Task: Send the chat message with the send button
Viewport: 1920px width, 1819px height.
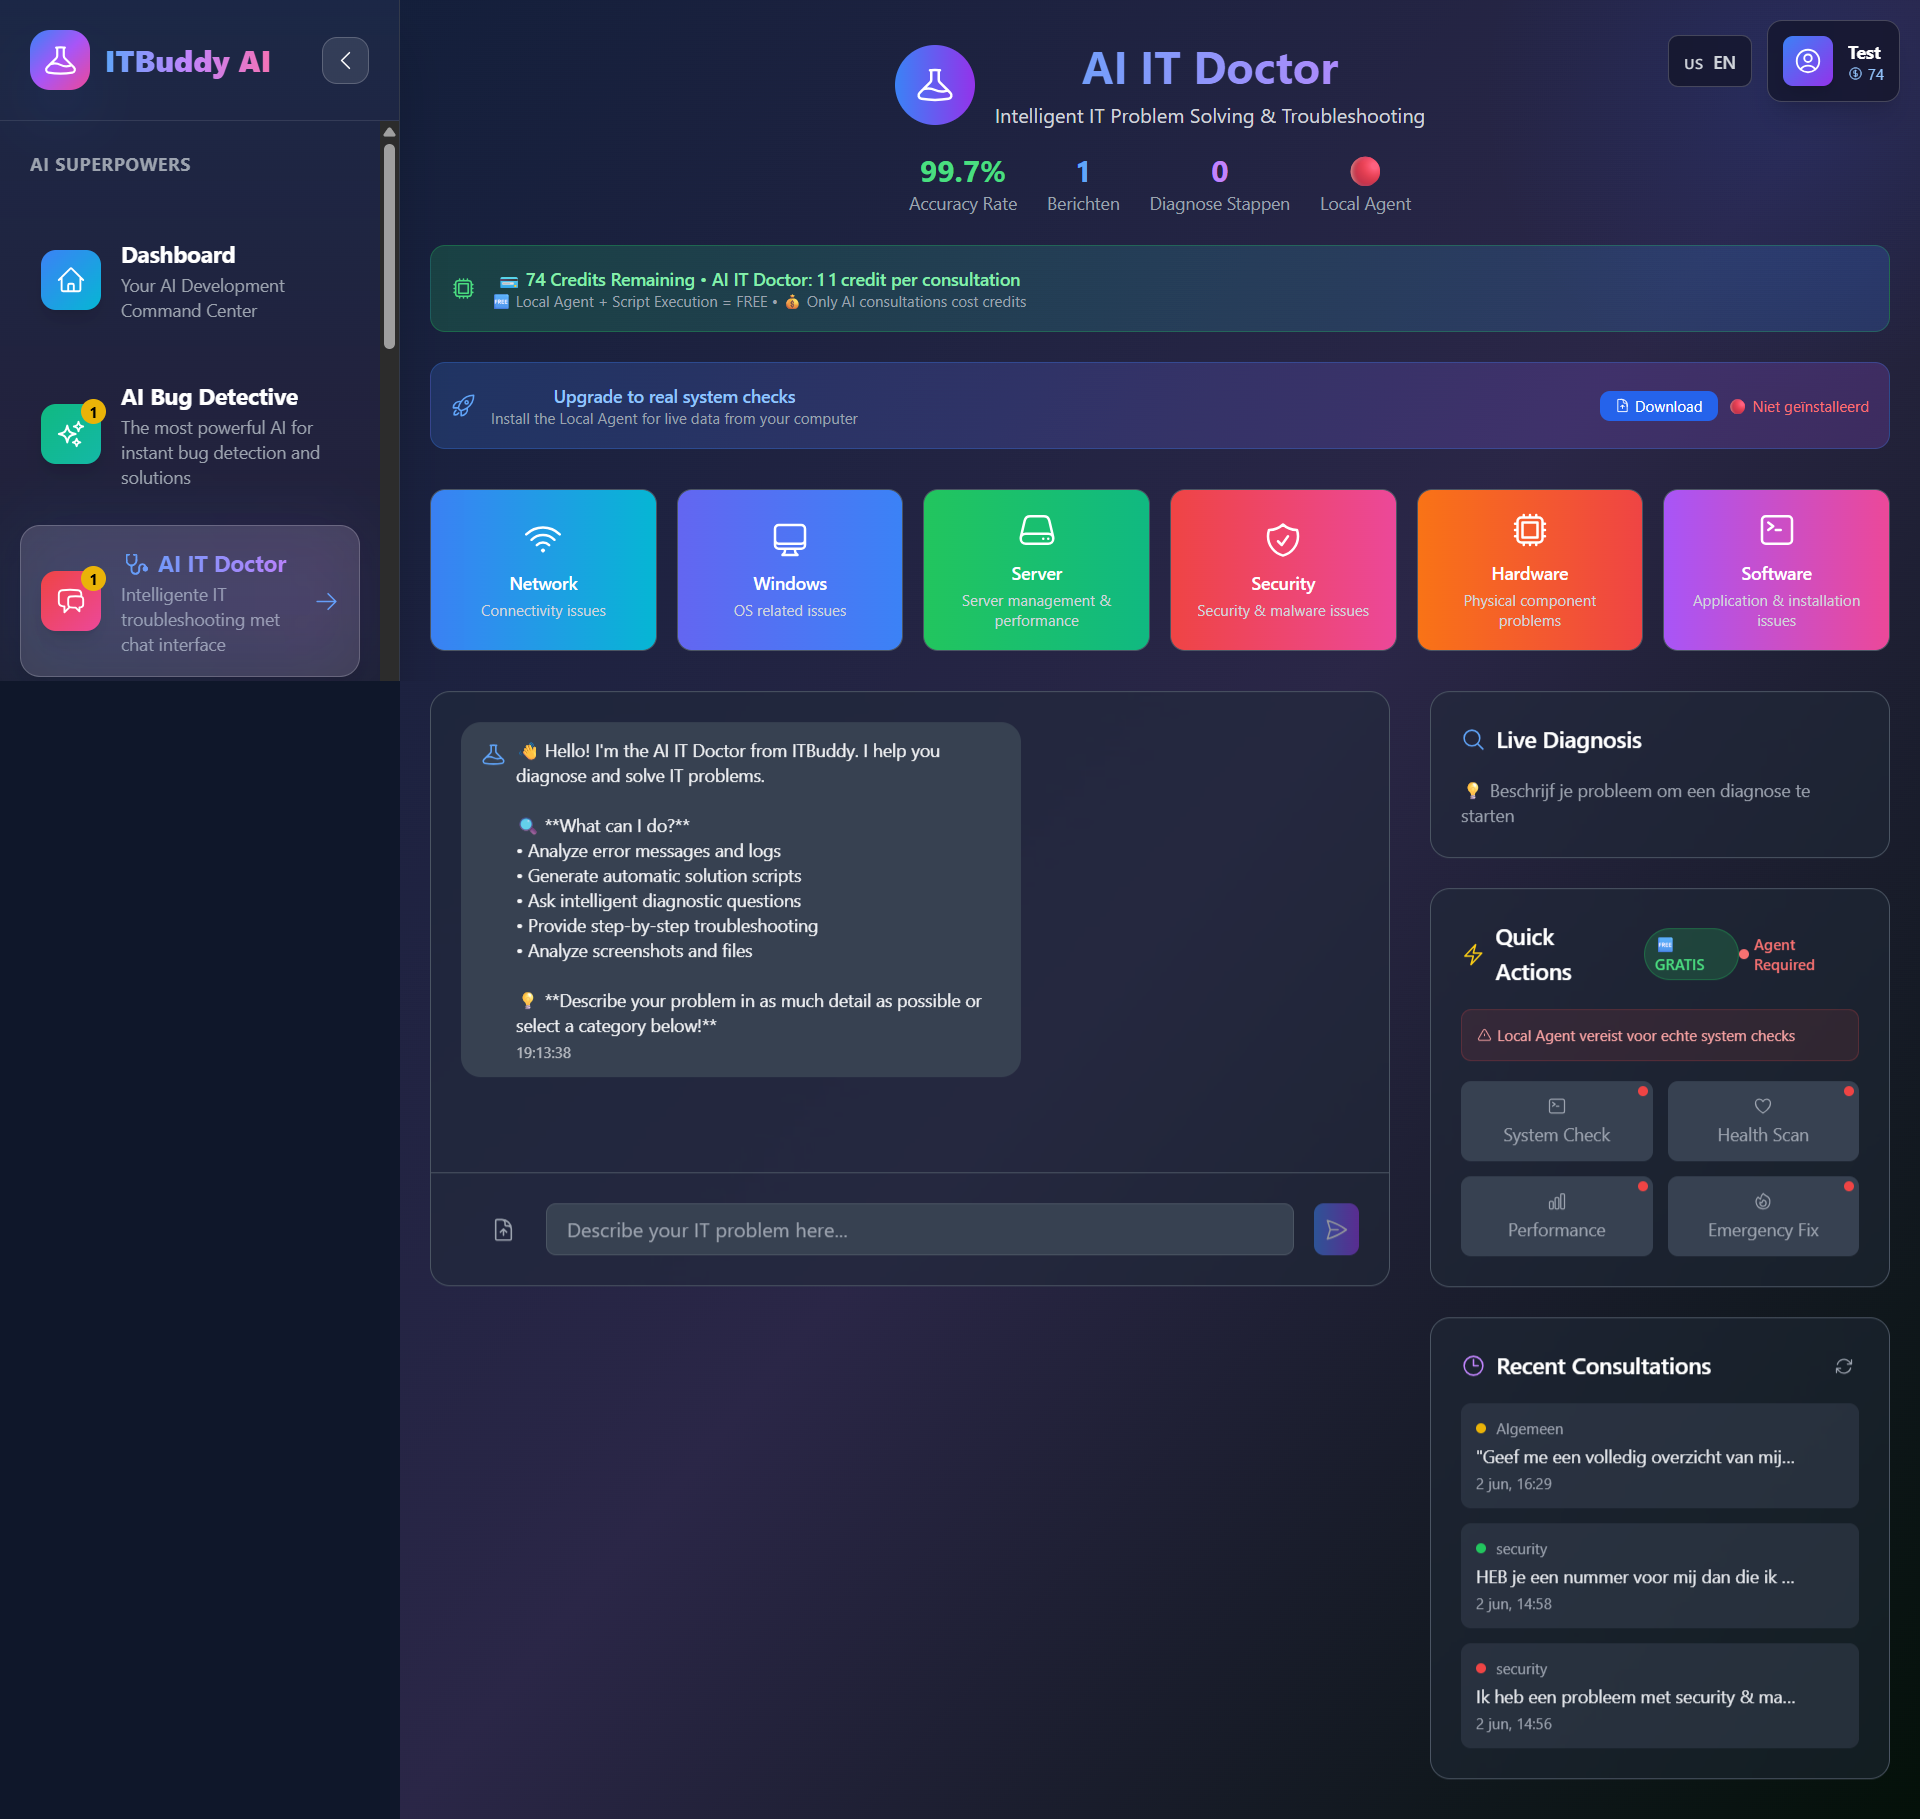Action: (1336, 1229)
